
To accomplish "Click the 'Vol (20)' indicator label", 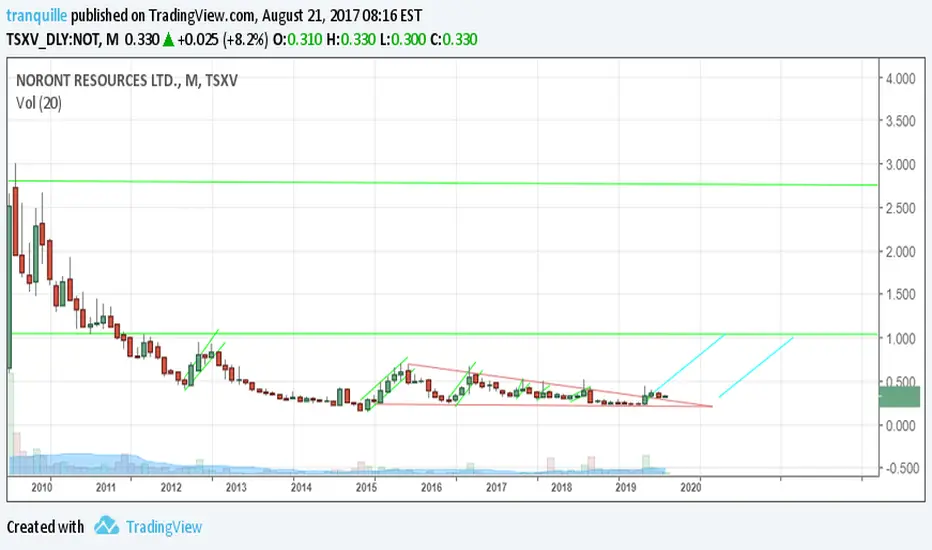I will click(39, 103).
